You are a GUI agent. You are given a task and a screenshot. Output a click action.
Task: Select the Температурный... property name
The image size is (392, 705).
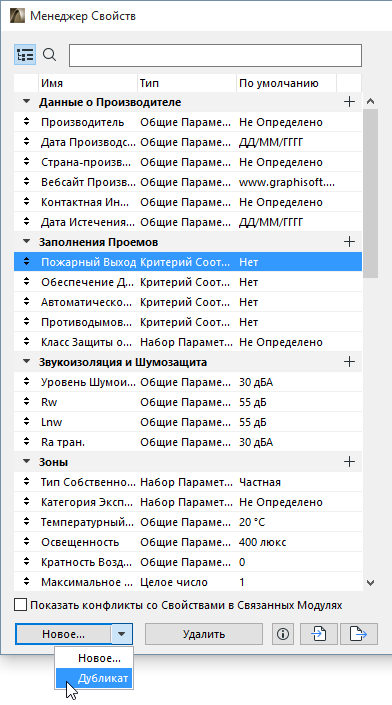pyautogui.click(x=87, y=522)
